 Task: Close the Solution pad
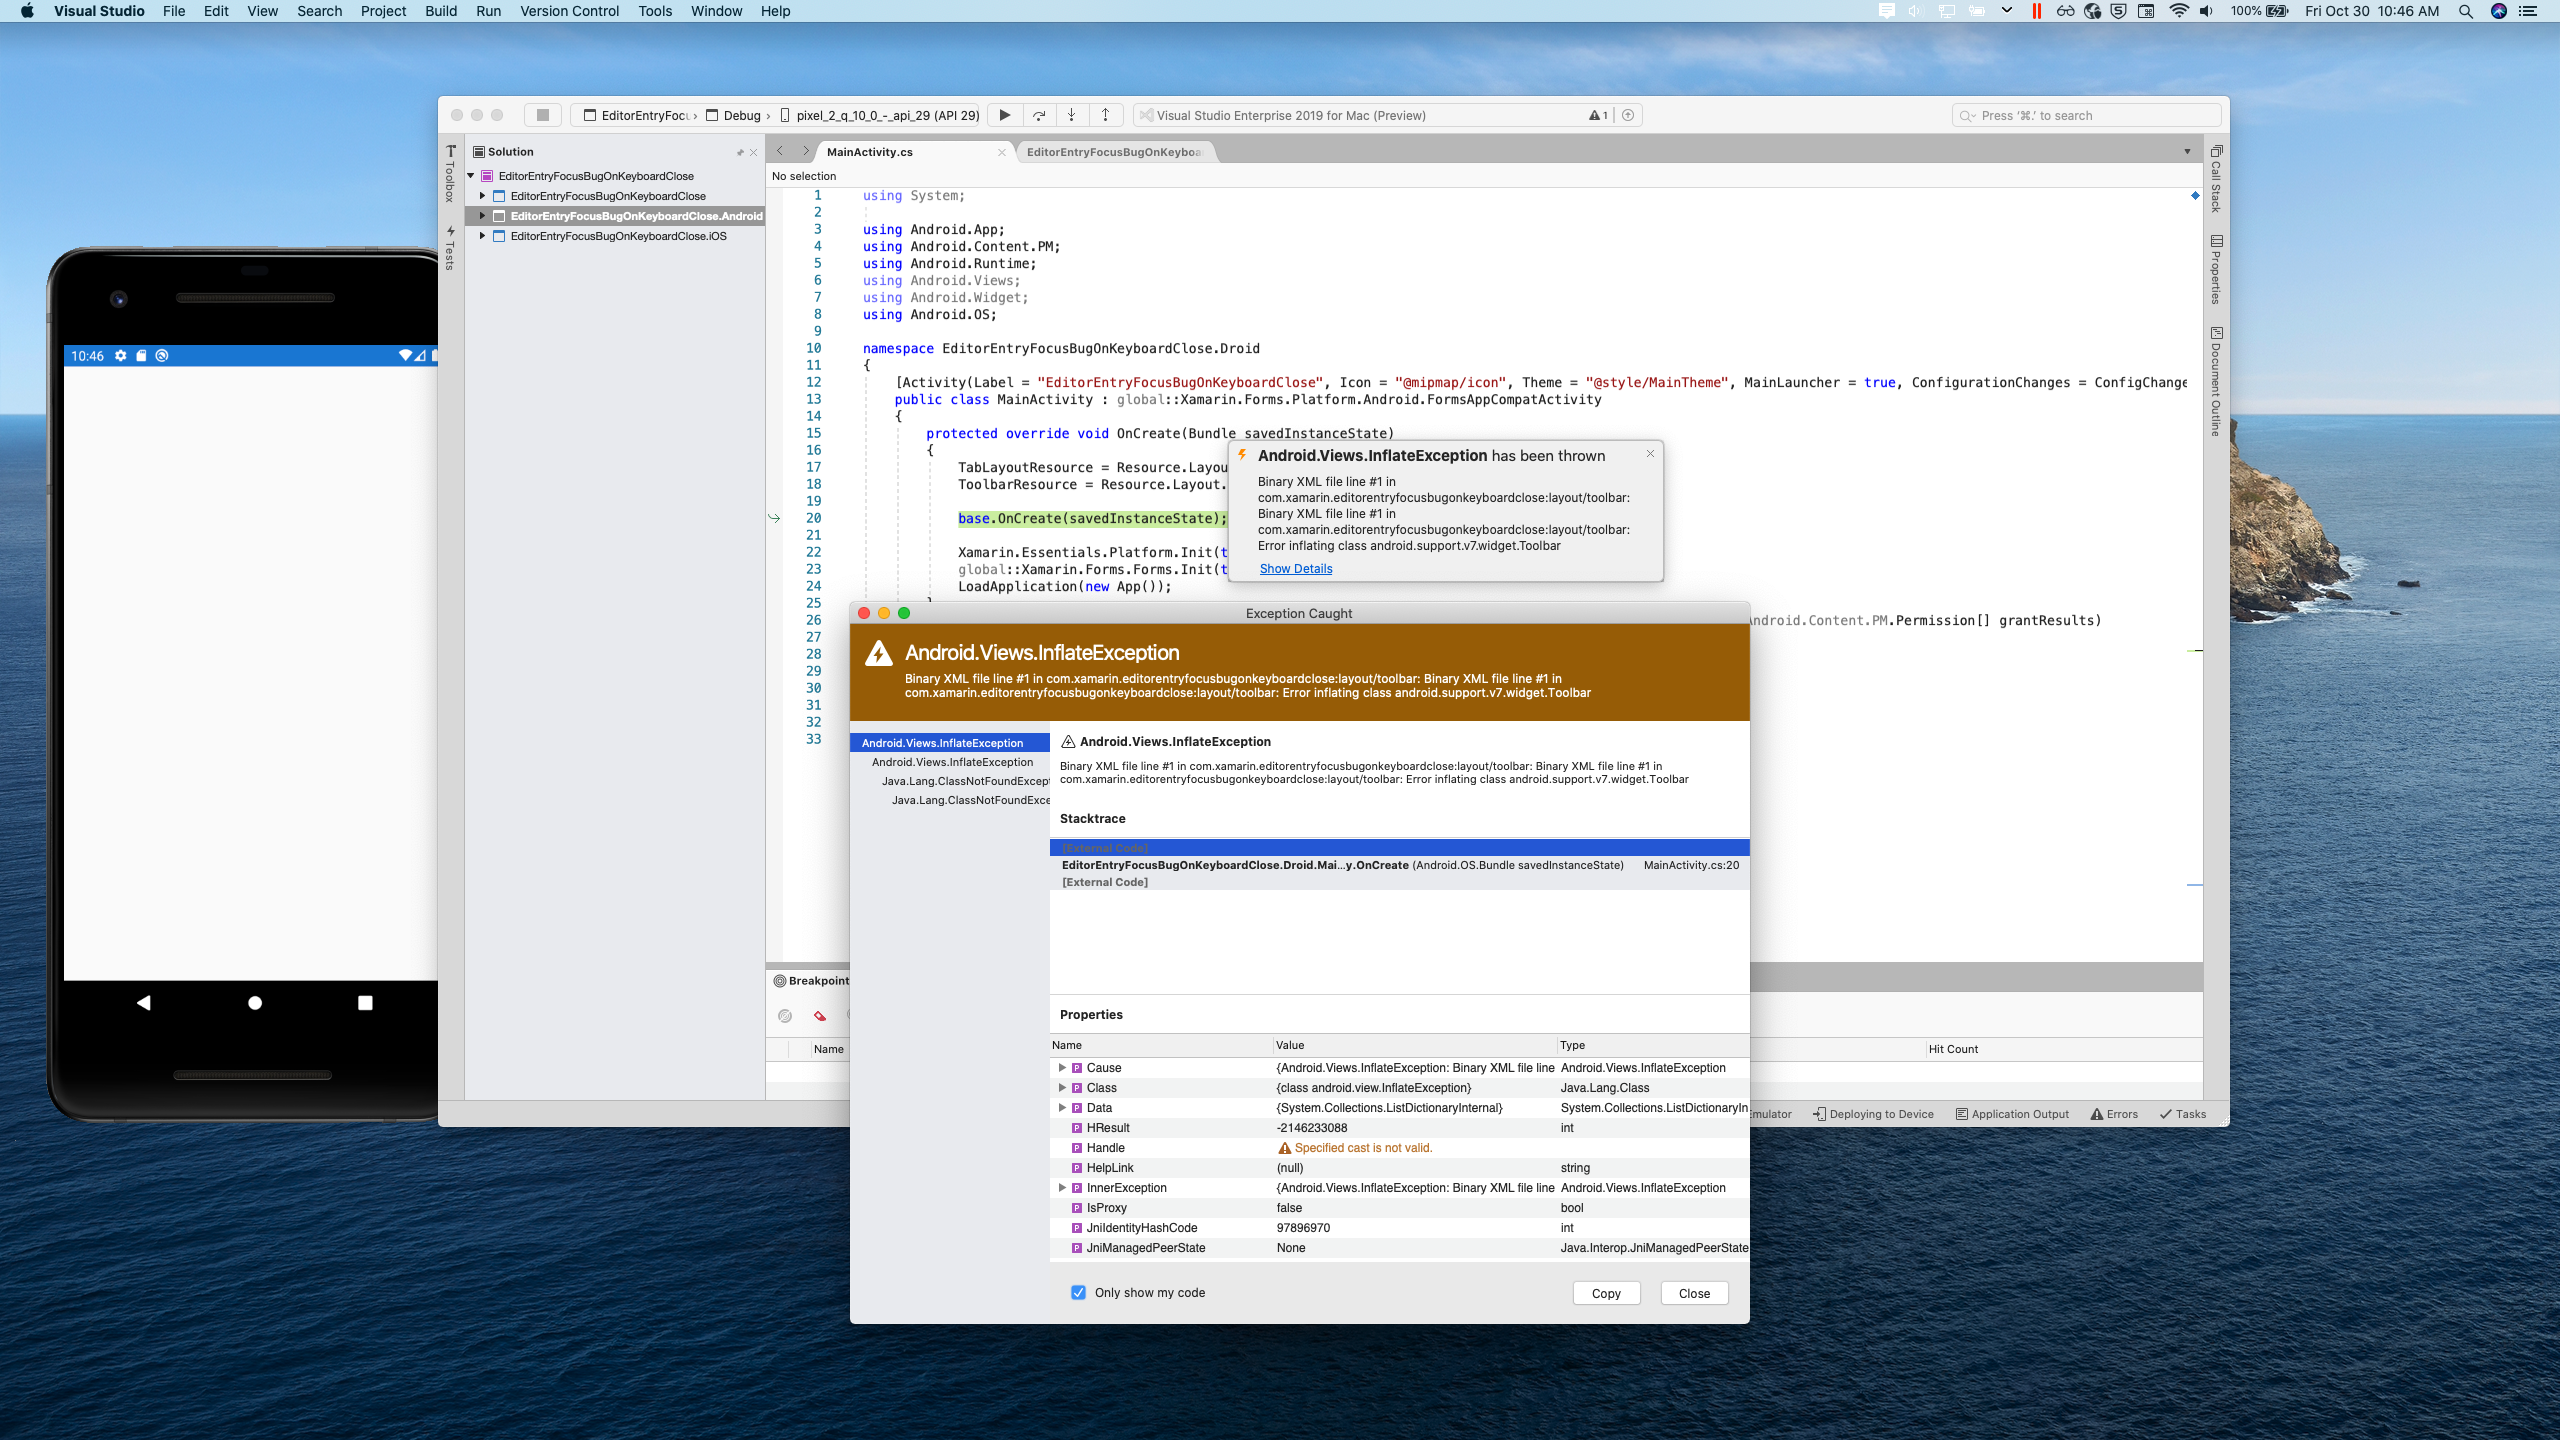coord(754,152)
